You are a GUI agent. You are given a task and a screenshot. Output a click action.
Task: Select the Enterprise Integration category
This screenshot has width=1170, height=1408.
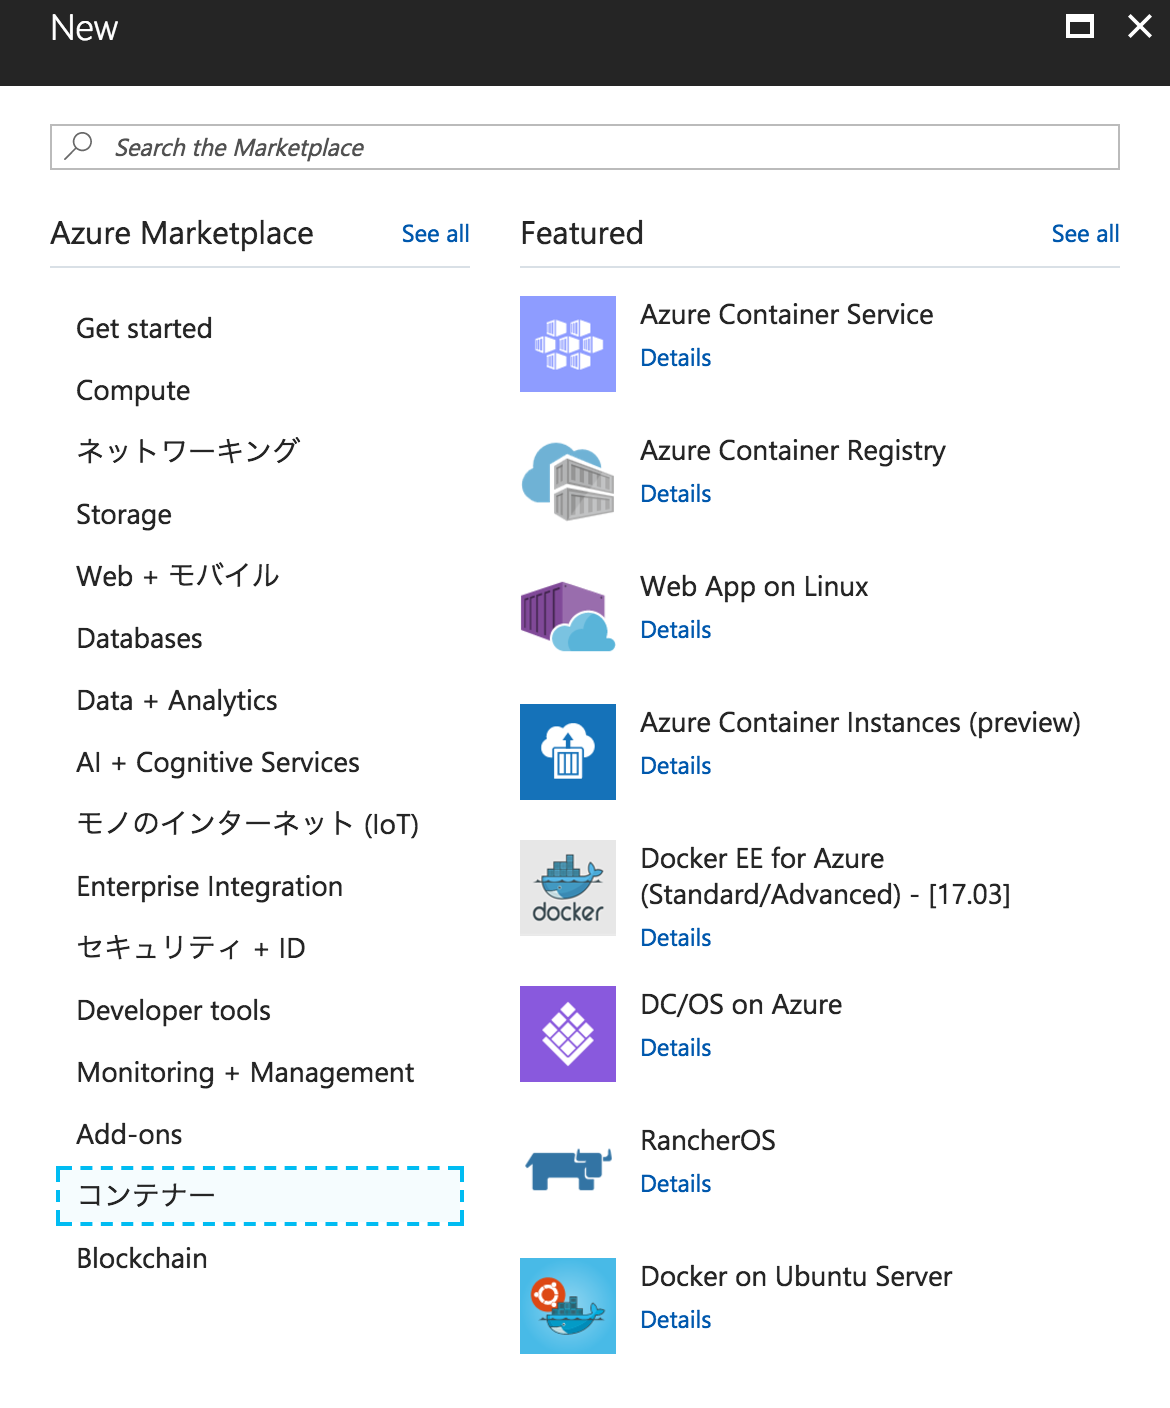point(210,886)
